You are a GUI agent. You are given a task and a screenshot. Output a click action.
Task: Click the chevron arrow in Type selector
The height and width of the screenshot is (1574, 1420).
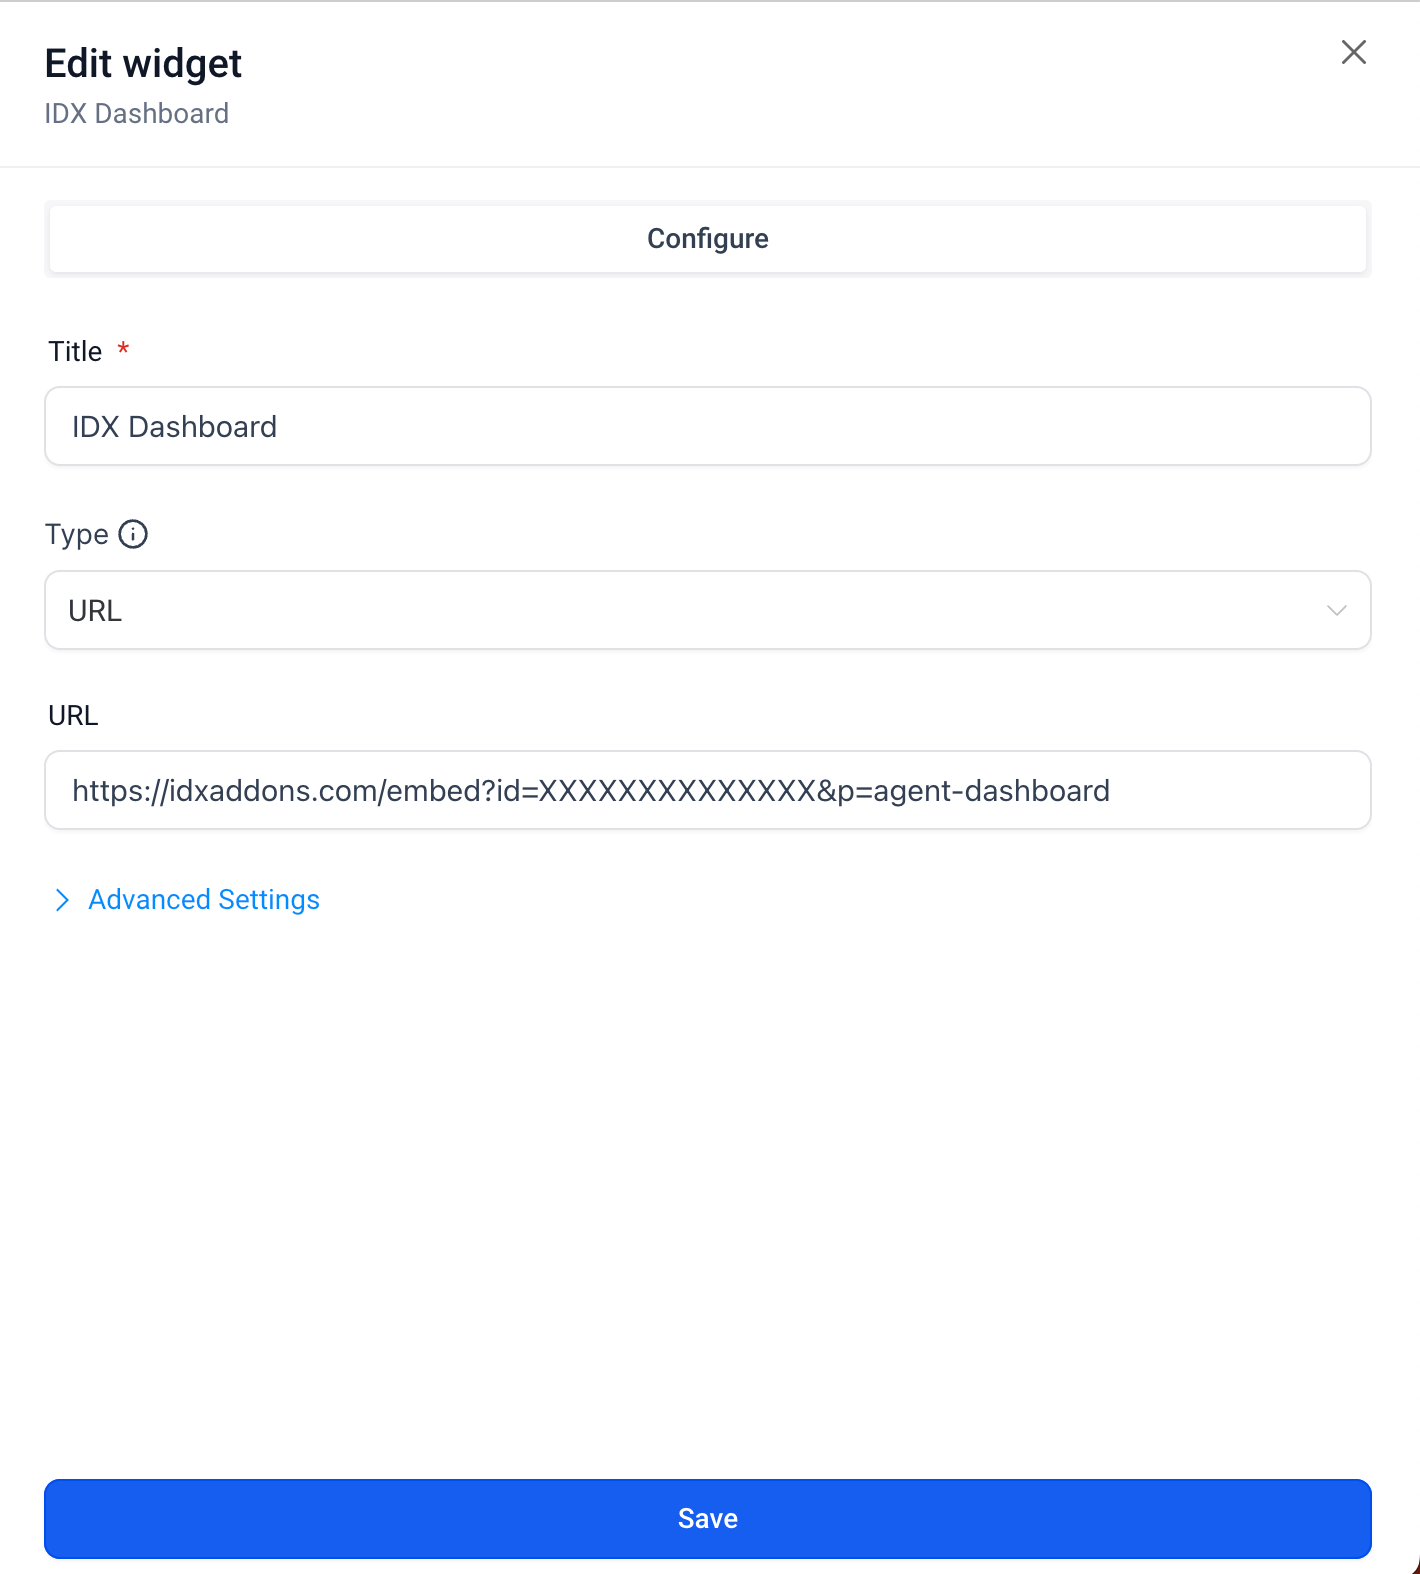(1336, 610)
